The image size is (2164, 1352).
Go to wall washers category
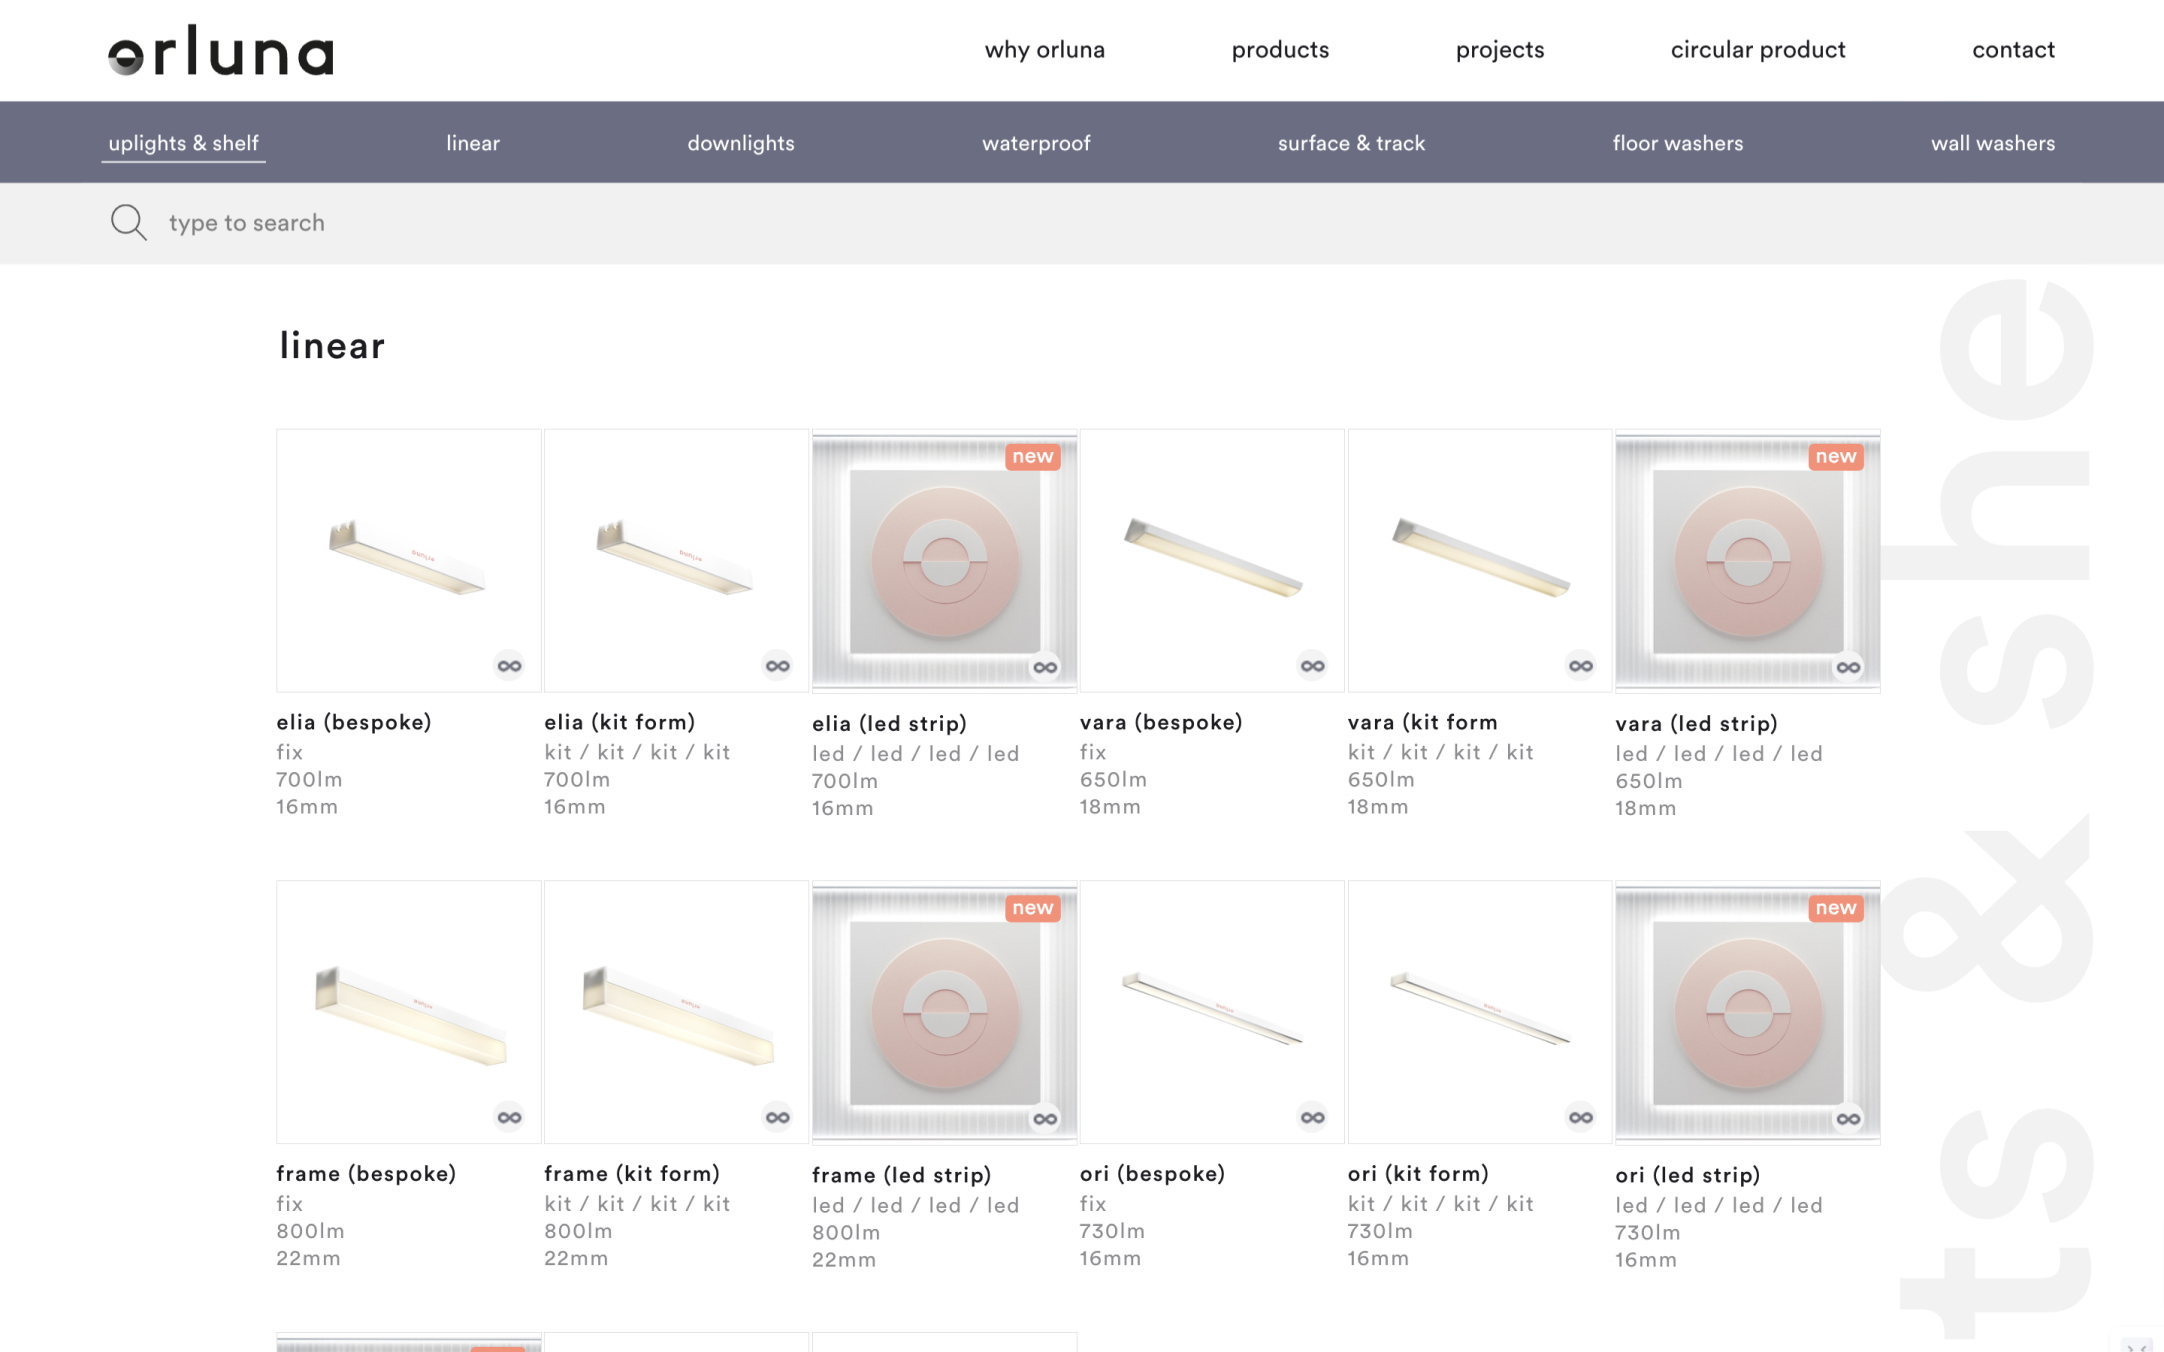[1992, 143]
